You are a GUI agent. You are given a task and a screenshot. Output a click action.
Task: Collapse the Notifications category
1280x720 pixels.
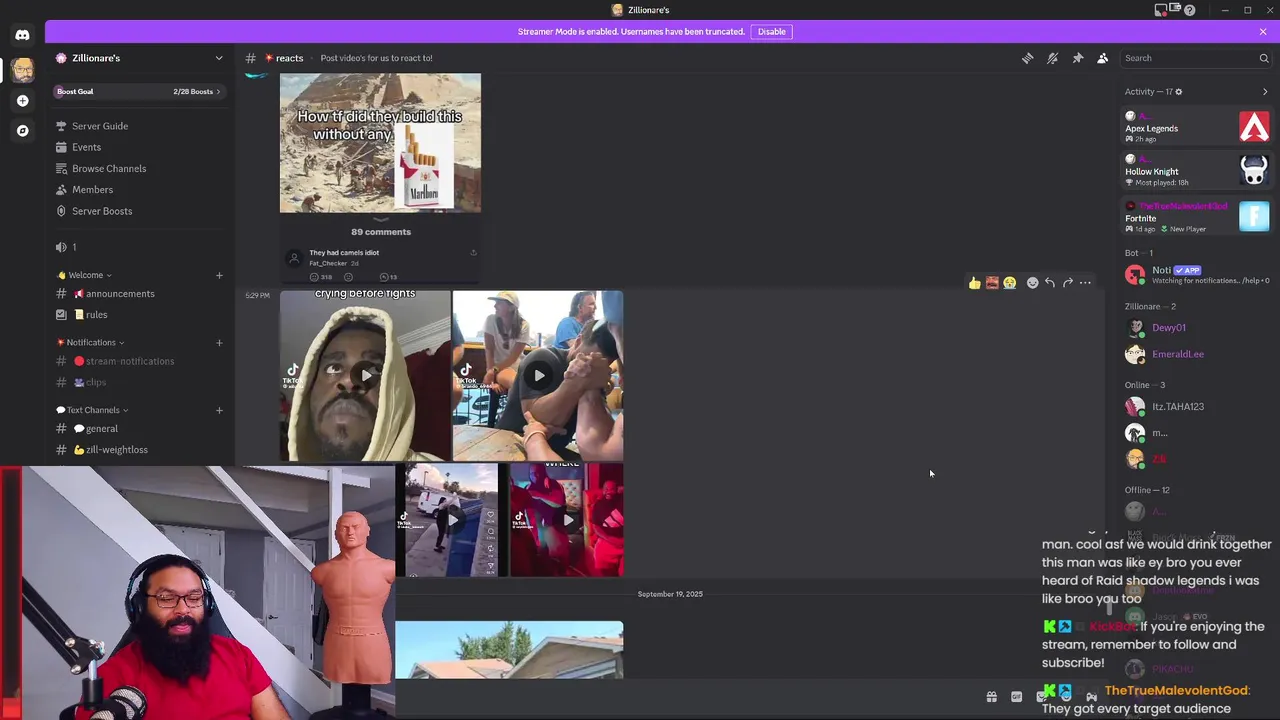point(91,342)
